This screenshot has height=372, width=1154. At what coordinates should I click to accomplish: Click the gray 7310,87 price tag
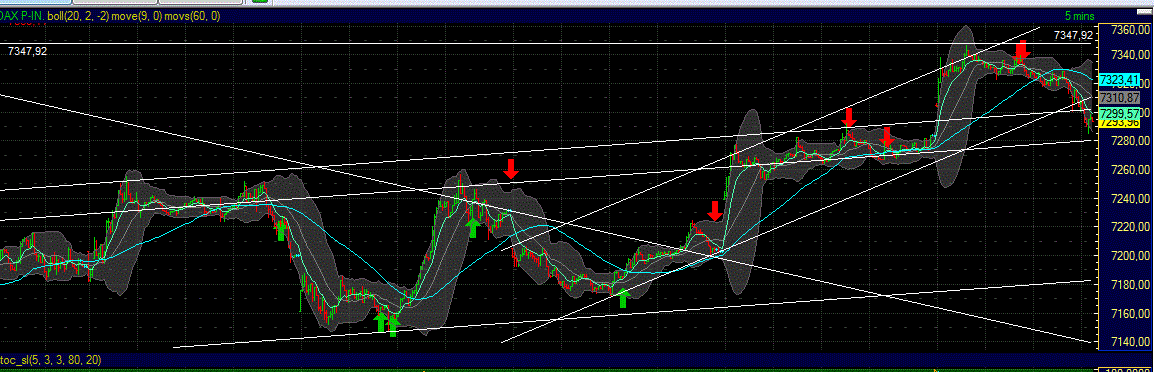tap(1119, 97)
